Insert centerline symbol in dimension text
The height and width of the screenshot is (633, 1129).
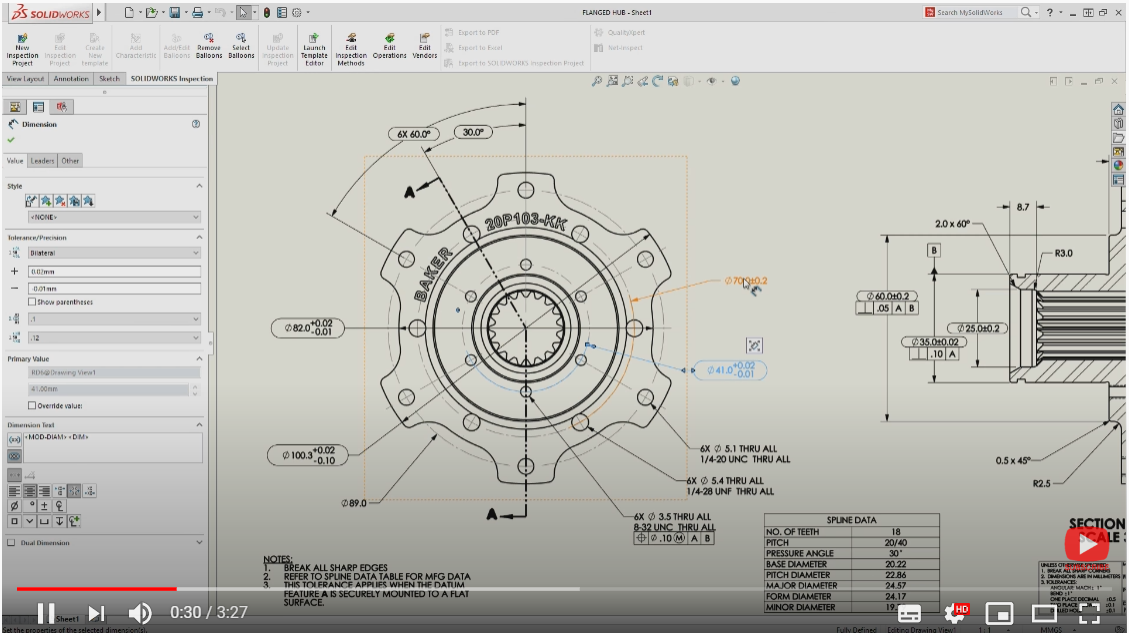coord(60,506)
